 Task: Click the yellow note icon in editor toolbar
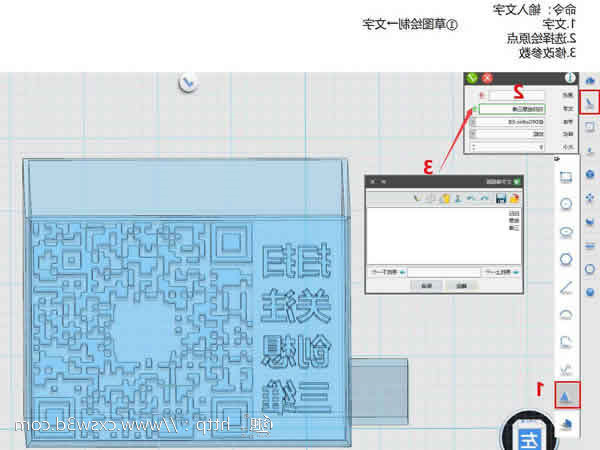[445, 198]
